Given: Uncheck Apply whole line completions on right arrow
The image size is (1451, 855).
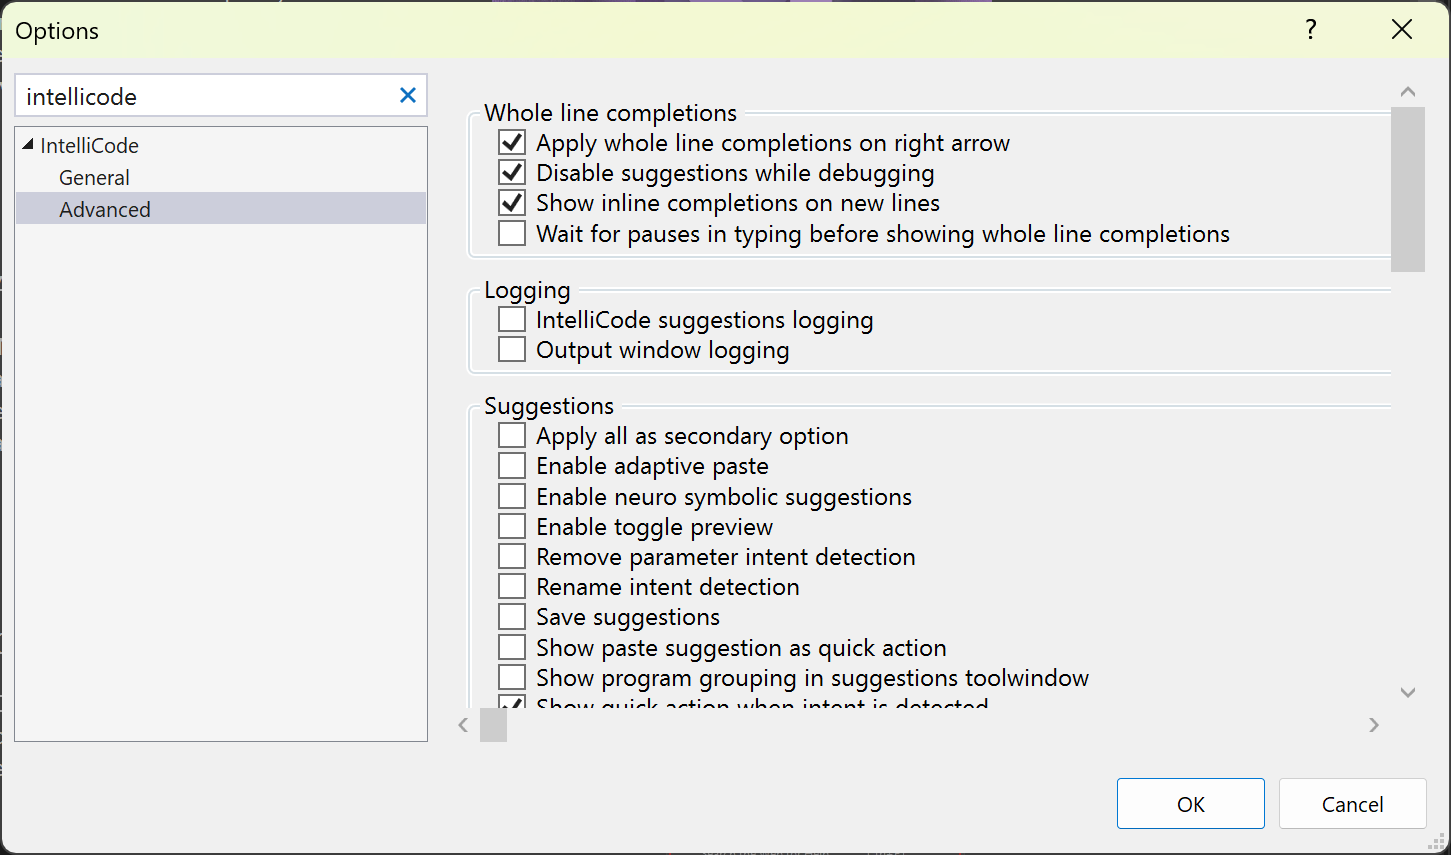Looking at the screenshot, I should (511, 142).
